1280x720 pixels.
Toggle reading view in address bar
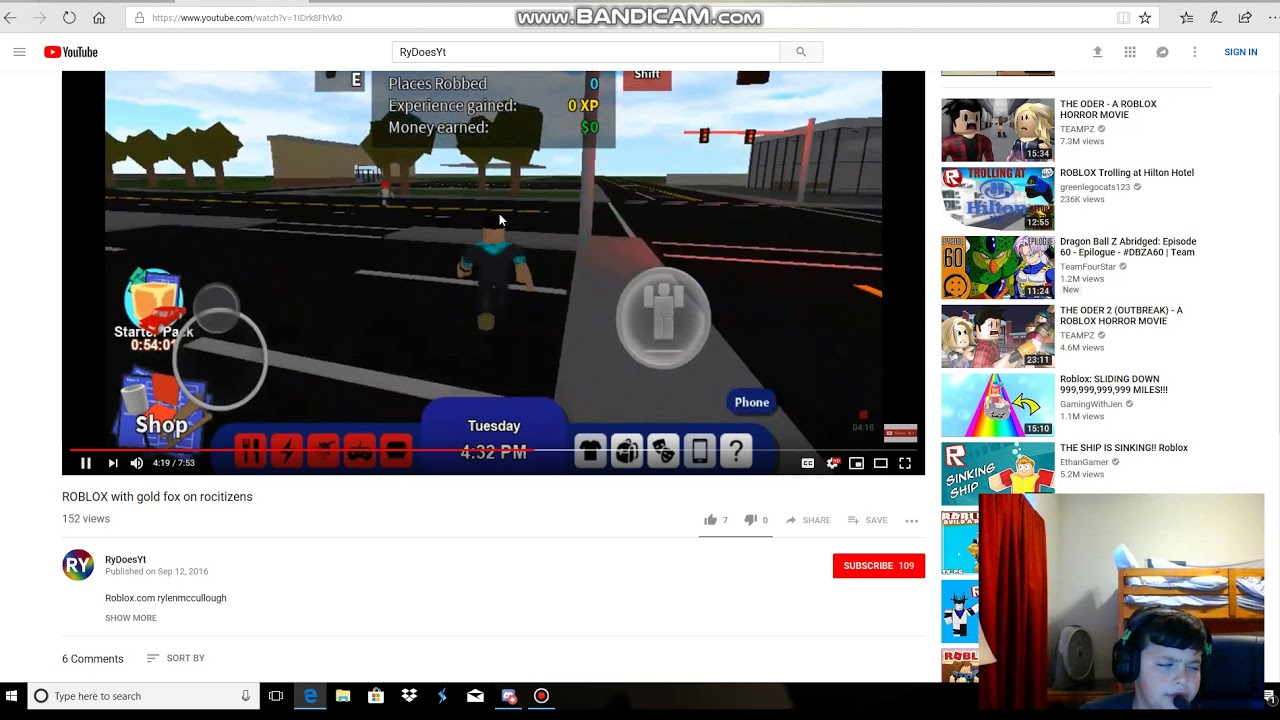[x=1123, y=18]
